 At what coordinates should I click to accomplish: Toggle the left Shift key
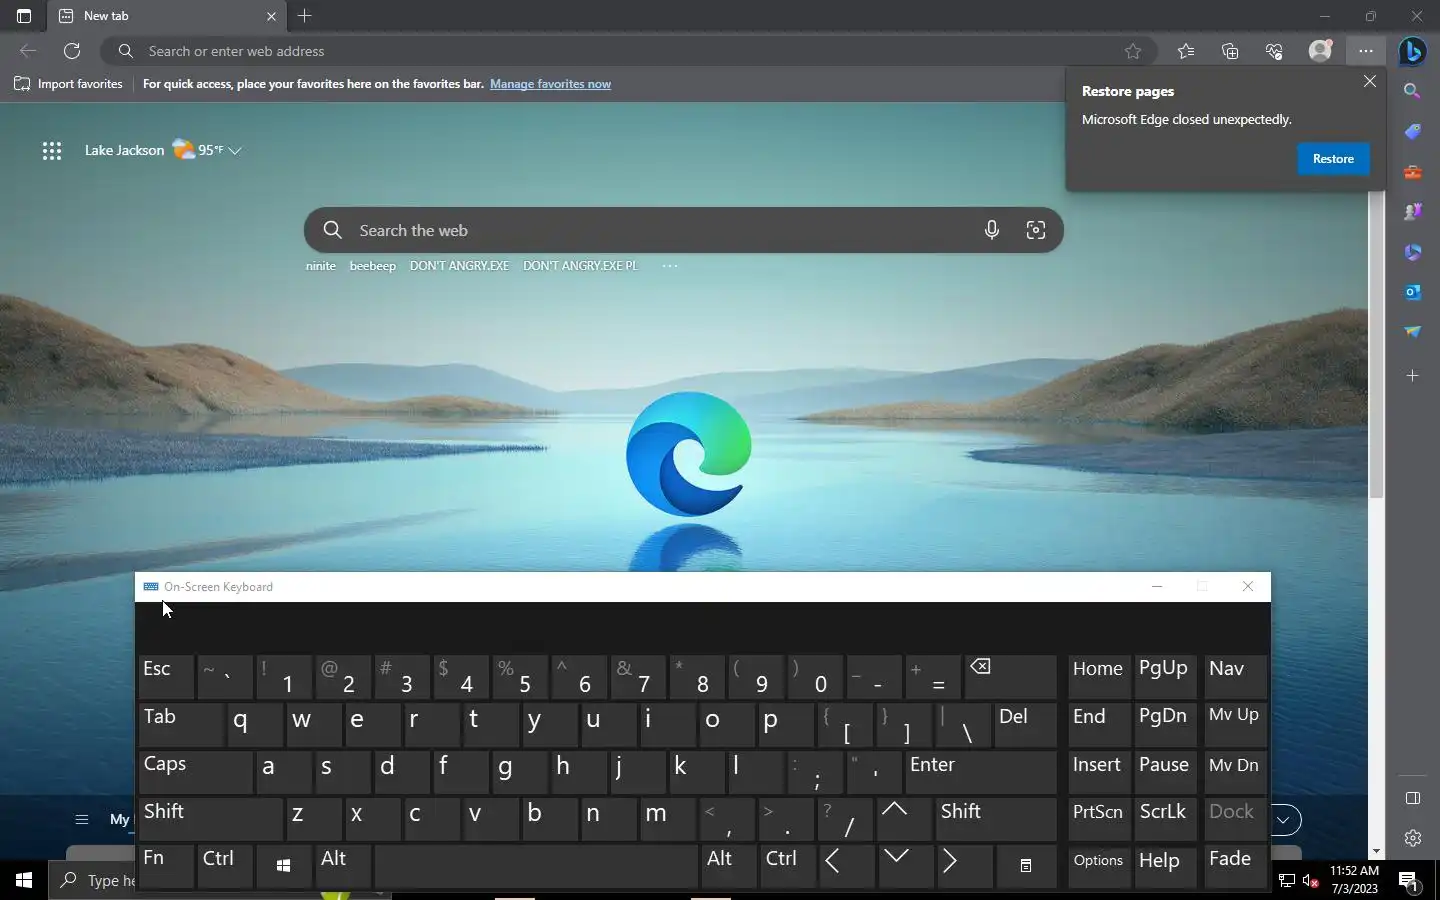(210, 819)
